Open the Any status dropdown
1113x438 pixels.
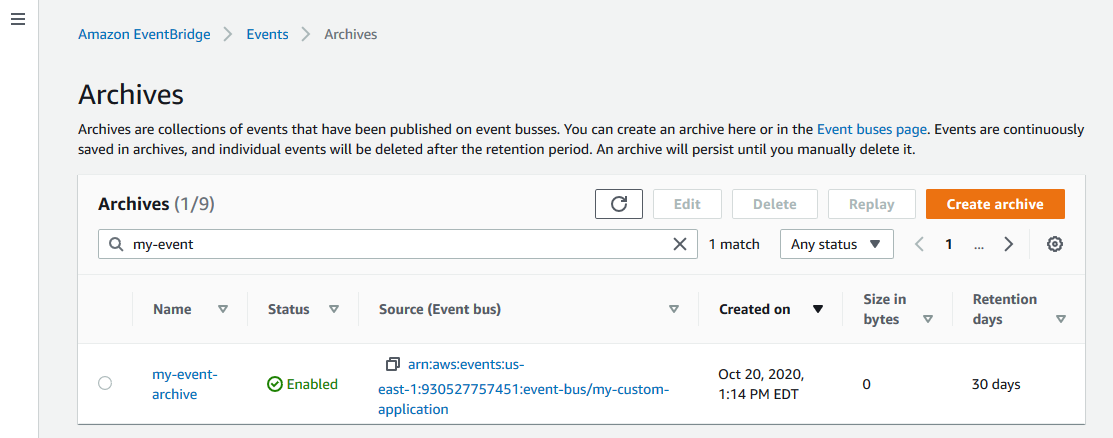click(836, 244)
